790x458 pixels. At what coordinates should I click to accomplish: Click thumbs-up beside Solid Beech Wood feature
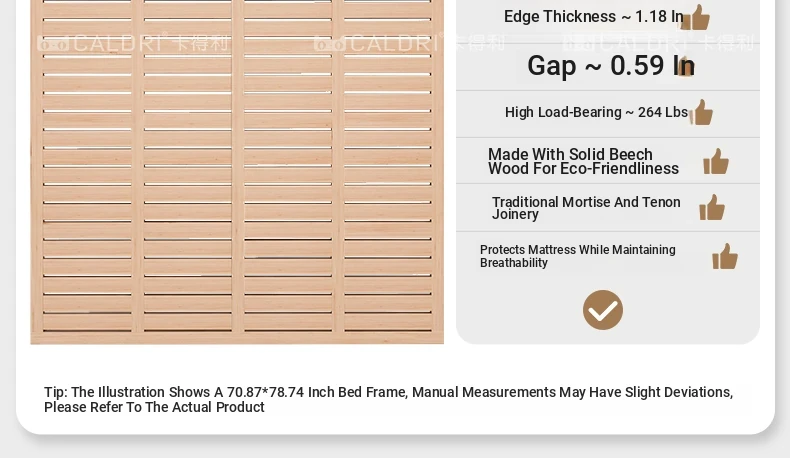pyautogui.click(x=716, y=162)
